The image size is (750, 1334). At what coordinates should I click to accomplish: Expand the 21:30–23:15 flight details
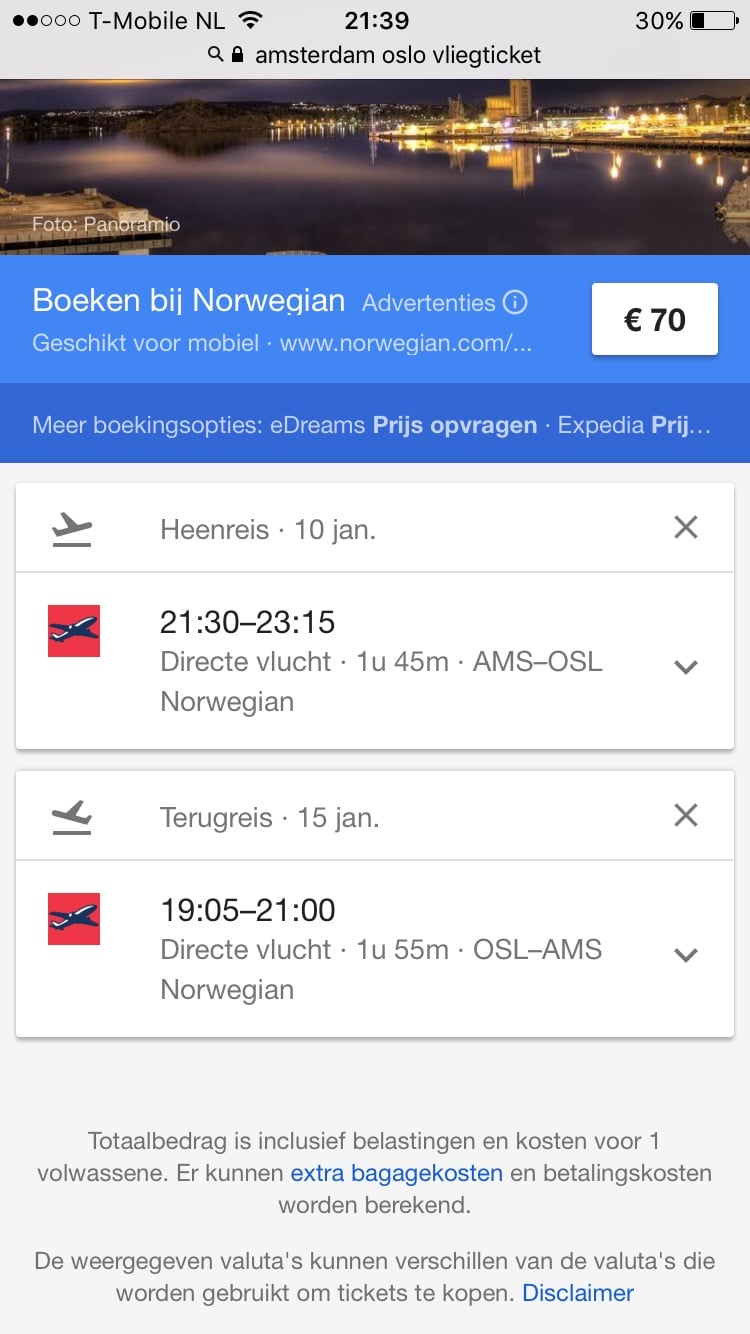tap(686, 667)
